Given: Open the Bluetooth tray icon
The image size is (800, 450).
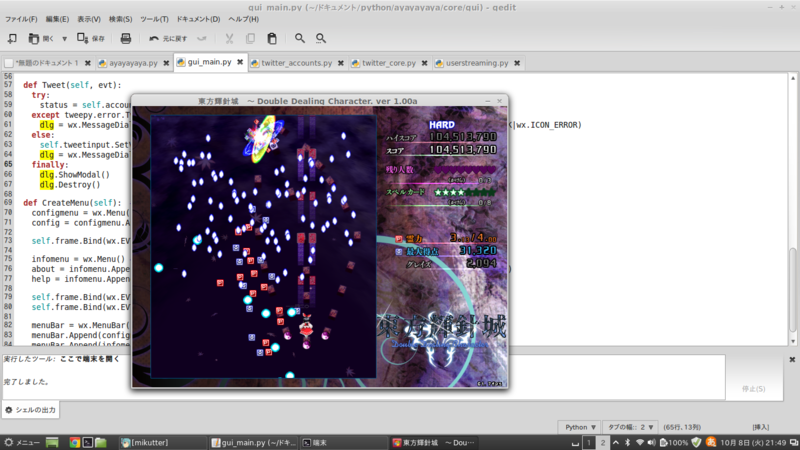Looking at the screenshot, I should 628,442.
